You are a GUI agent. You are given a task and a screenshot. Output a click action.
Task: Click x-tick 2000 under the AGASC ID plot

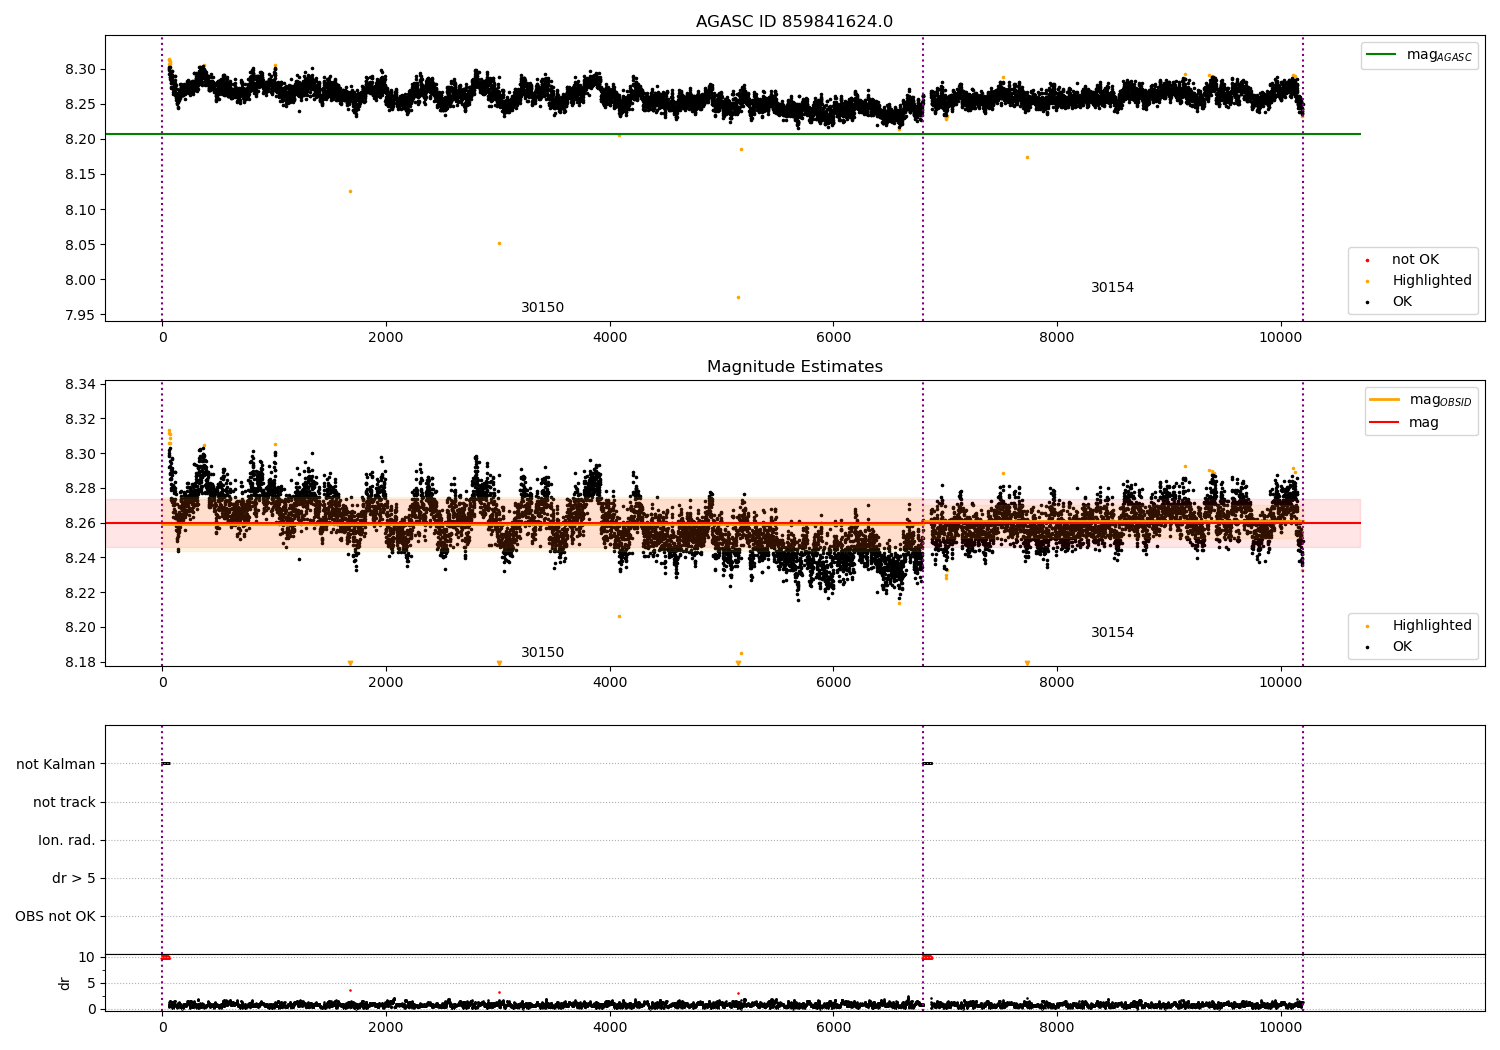click(x=386, y=338)
